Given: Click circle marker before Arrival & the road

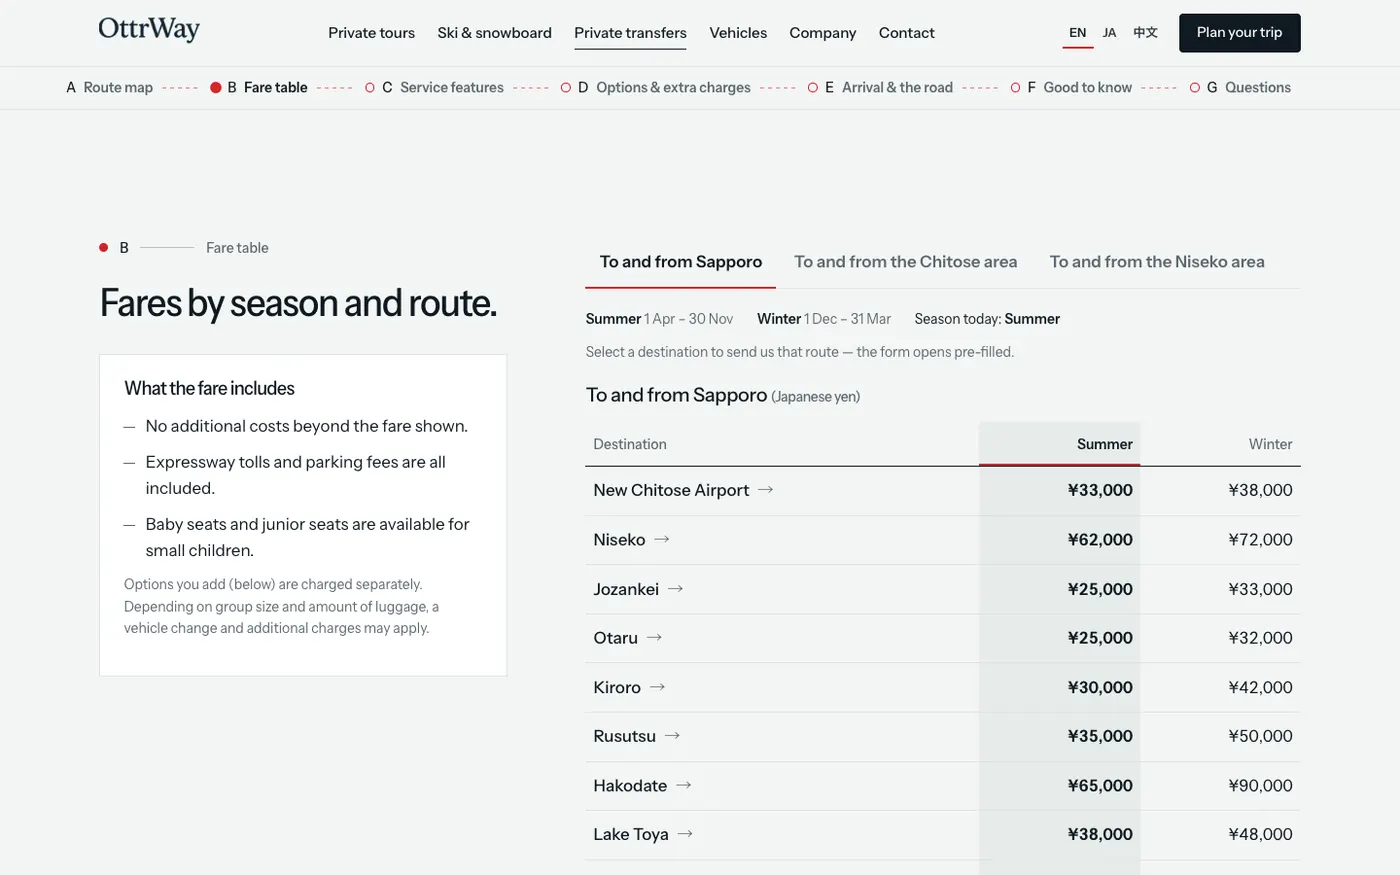Looking at the screenshot, I should pyautogui.click(x=813, y=88).
